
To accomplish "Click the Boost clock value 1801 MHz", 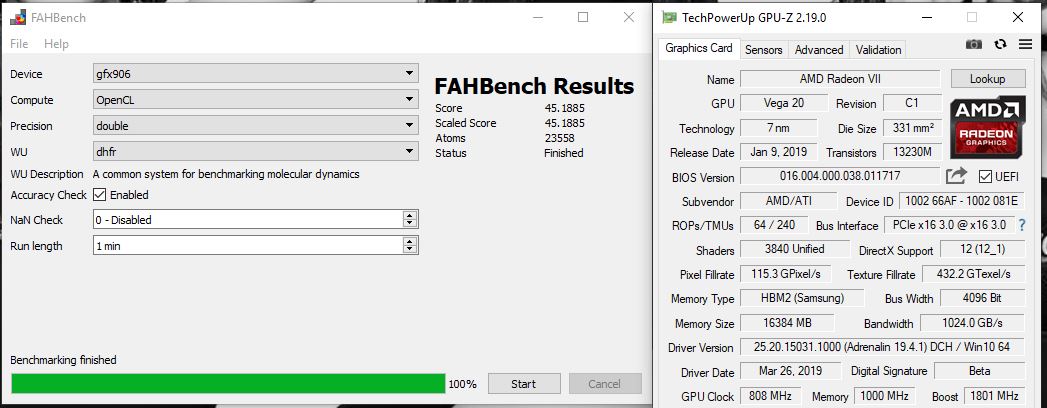I will [x=994, y=395].
